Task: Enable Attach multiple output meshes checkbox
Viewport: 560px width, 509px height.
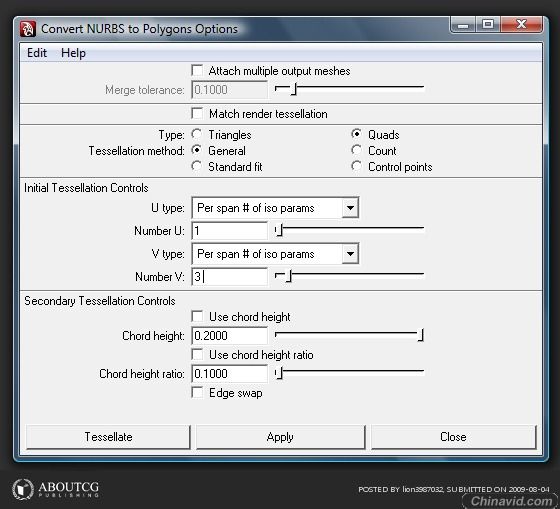Action: [197, 70]
